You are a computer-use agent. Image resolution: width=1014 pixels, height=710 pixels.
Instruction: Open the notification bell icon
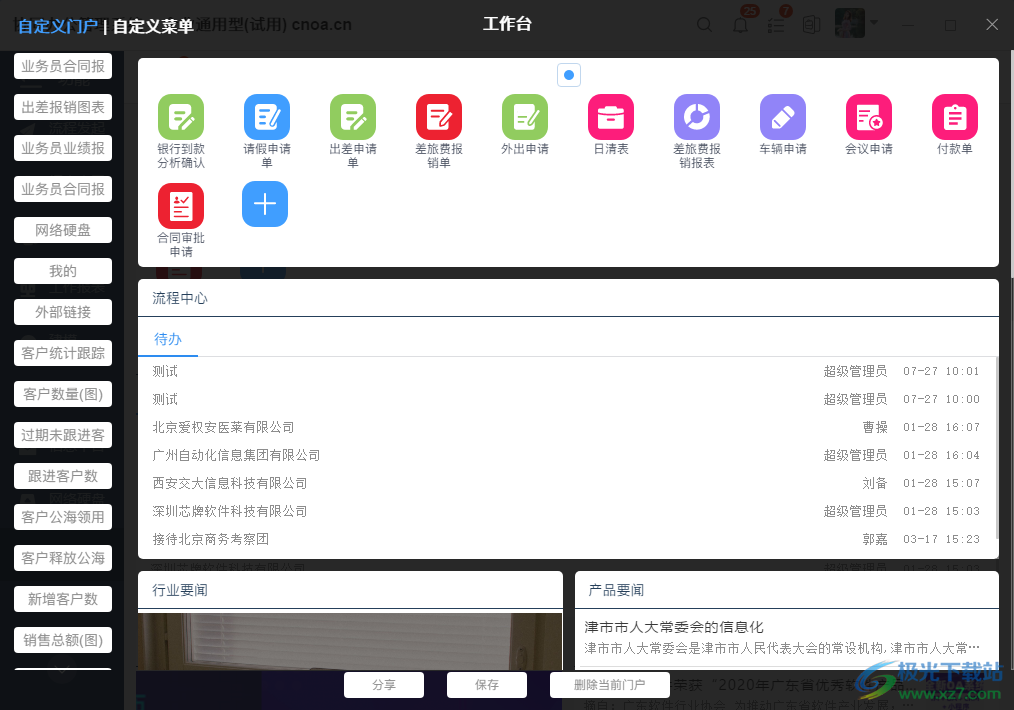pyautogui.click(x=740, y=25)
